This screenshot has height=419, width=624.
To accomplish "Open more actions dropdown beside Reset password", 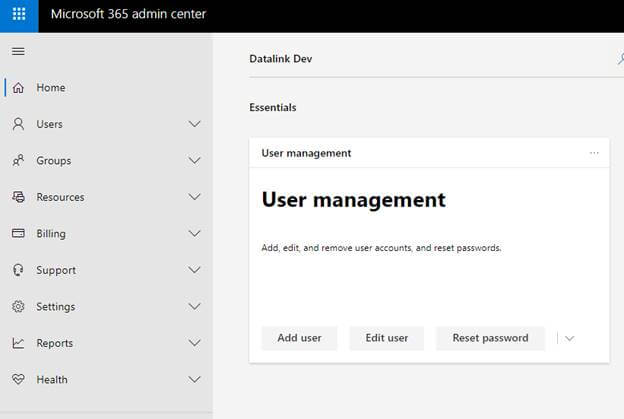I will pyautogui.click(x=569, y=339).
